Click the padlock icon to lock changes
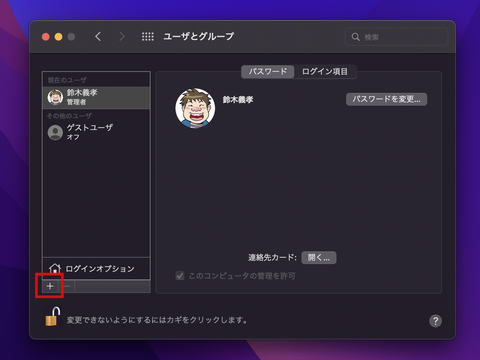This screenshot has height=360, width=480. (53, 317)
